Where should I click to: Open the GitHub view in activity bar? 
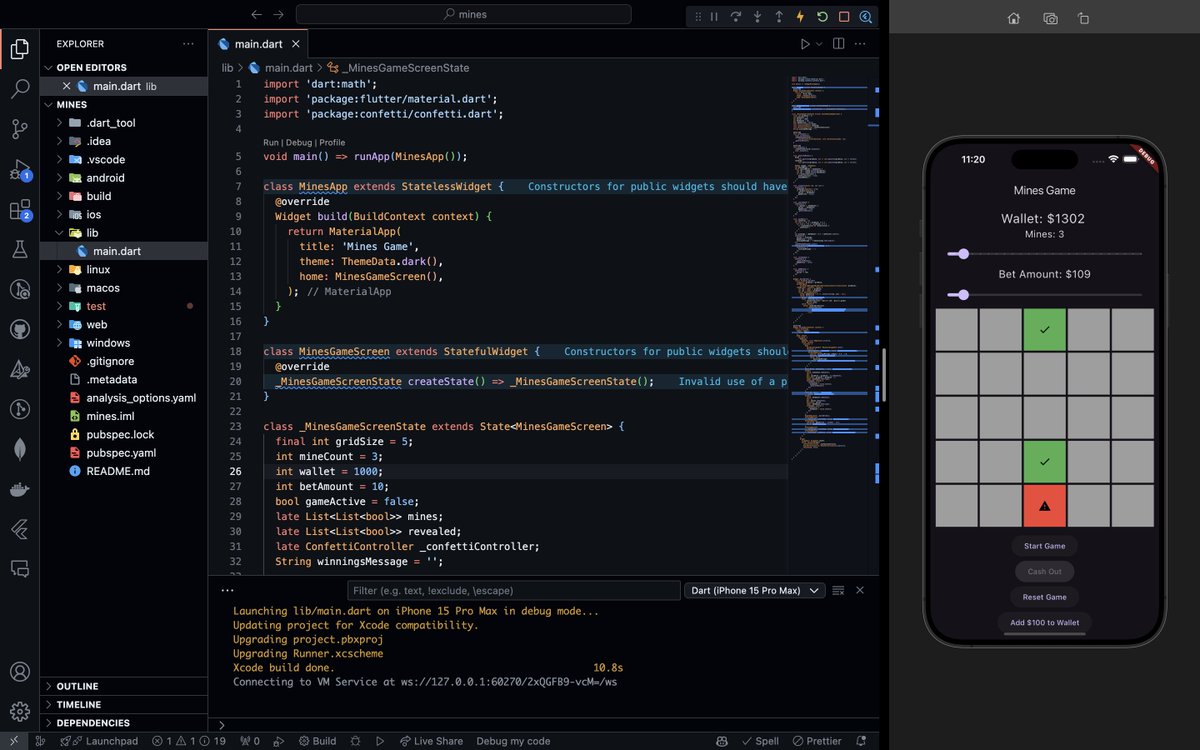pos(19,329)
